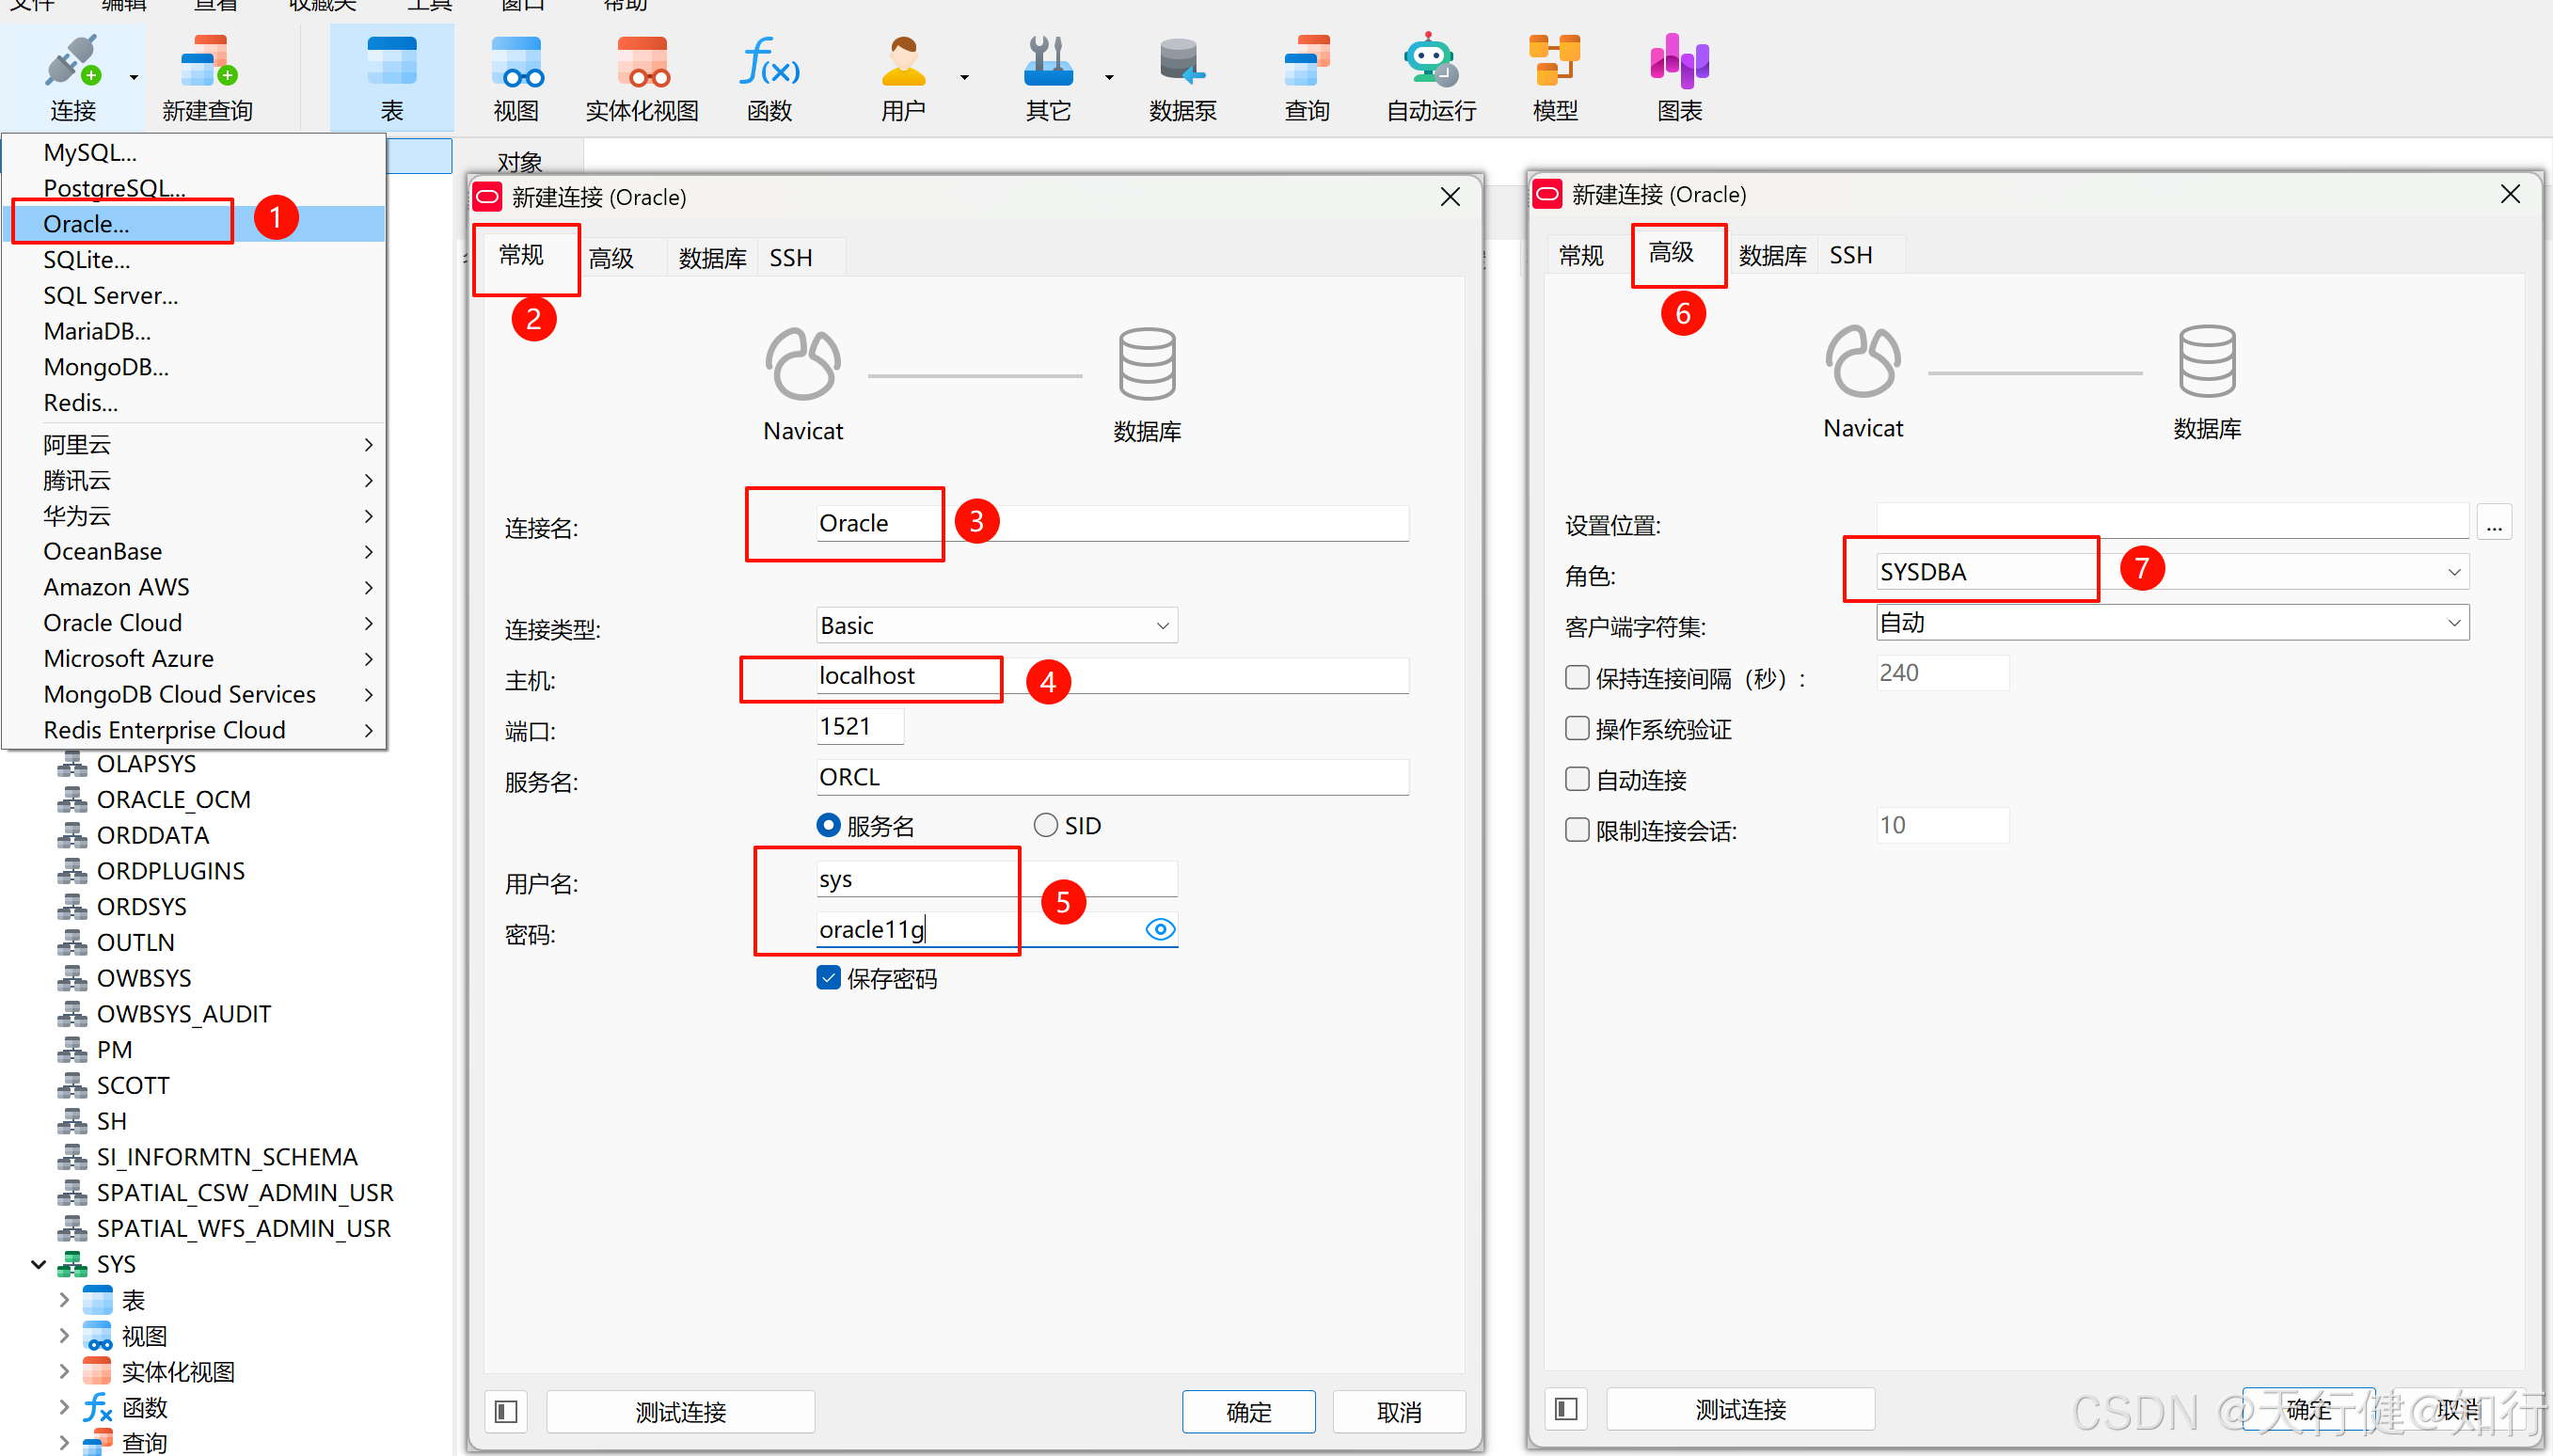Toggle password visibility with eye icon
Image resolution: width=2553 pixels, height=1456 pixels.
point(1160,929)
